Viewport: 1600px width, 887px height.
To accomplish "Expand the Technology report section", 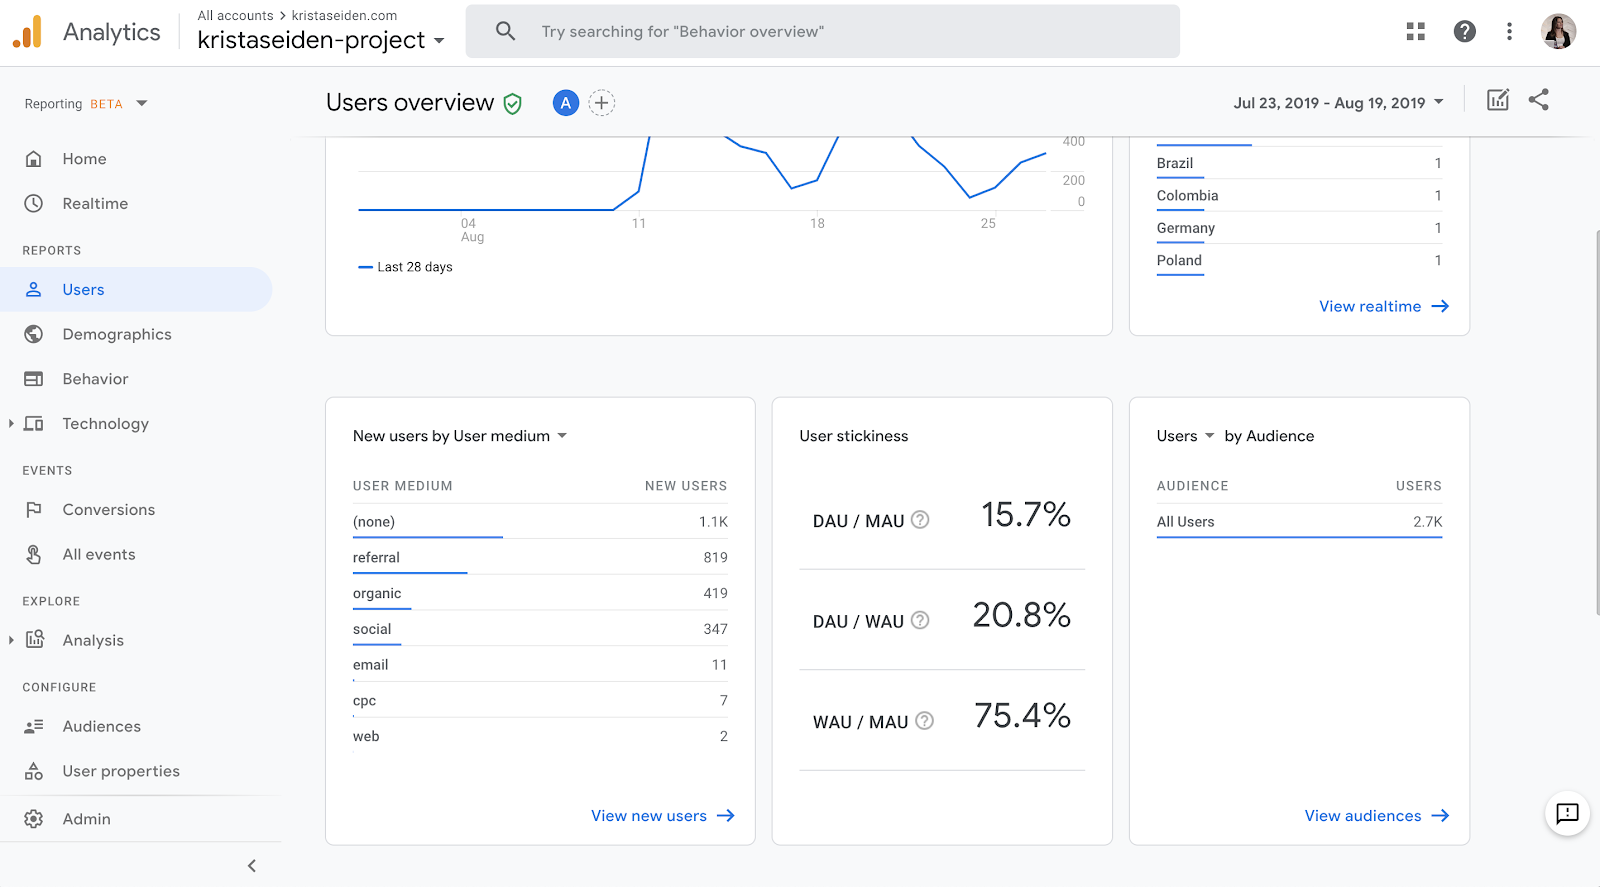I will pos(11,424).
